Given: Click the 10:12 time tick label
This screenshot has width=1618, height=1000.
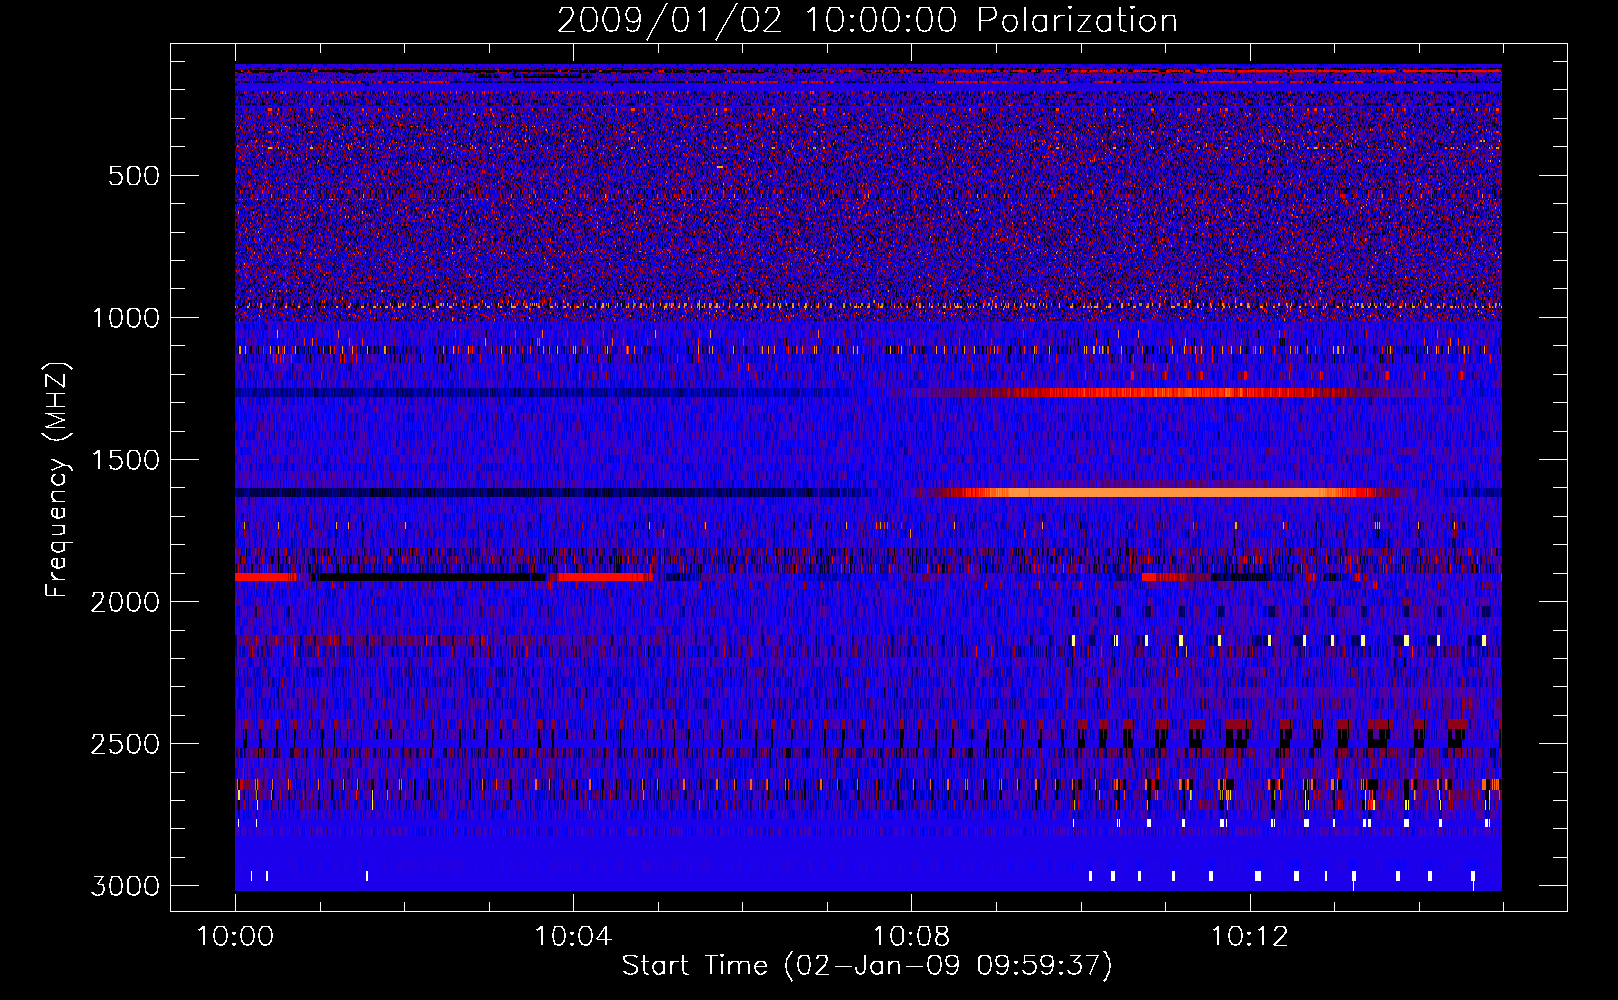Looking at the screenshot, I should point(1249,937).
